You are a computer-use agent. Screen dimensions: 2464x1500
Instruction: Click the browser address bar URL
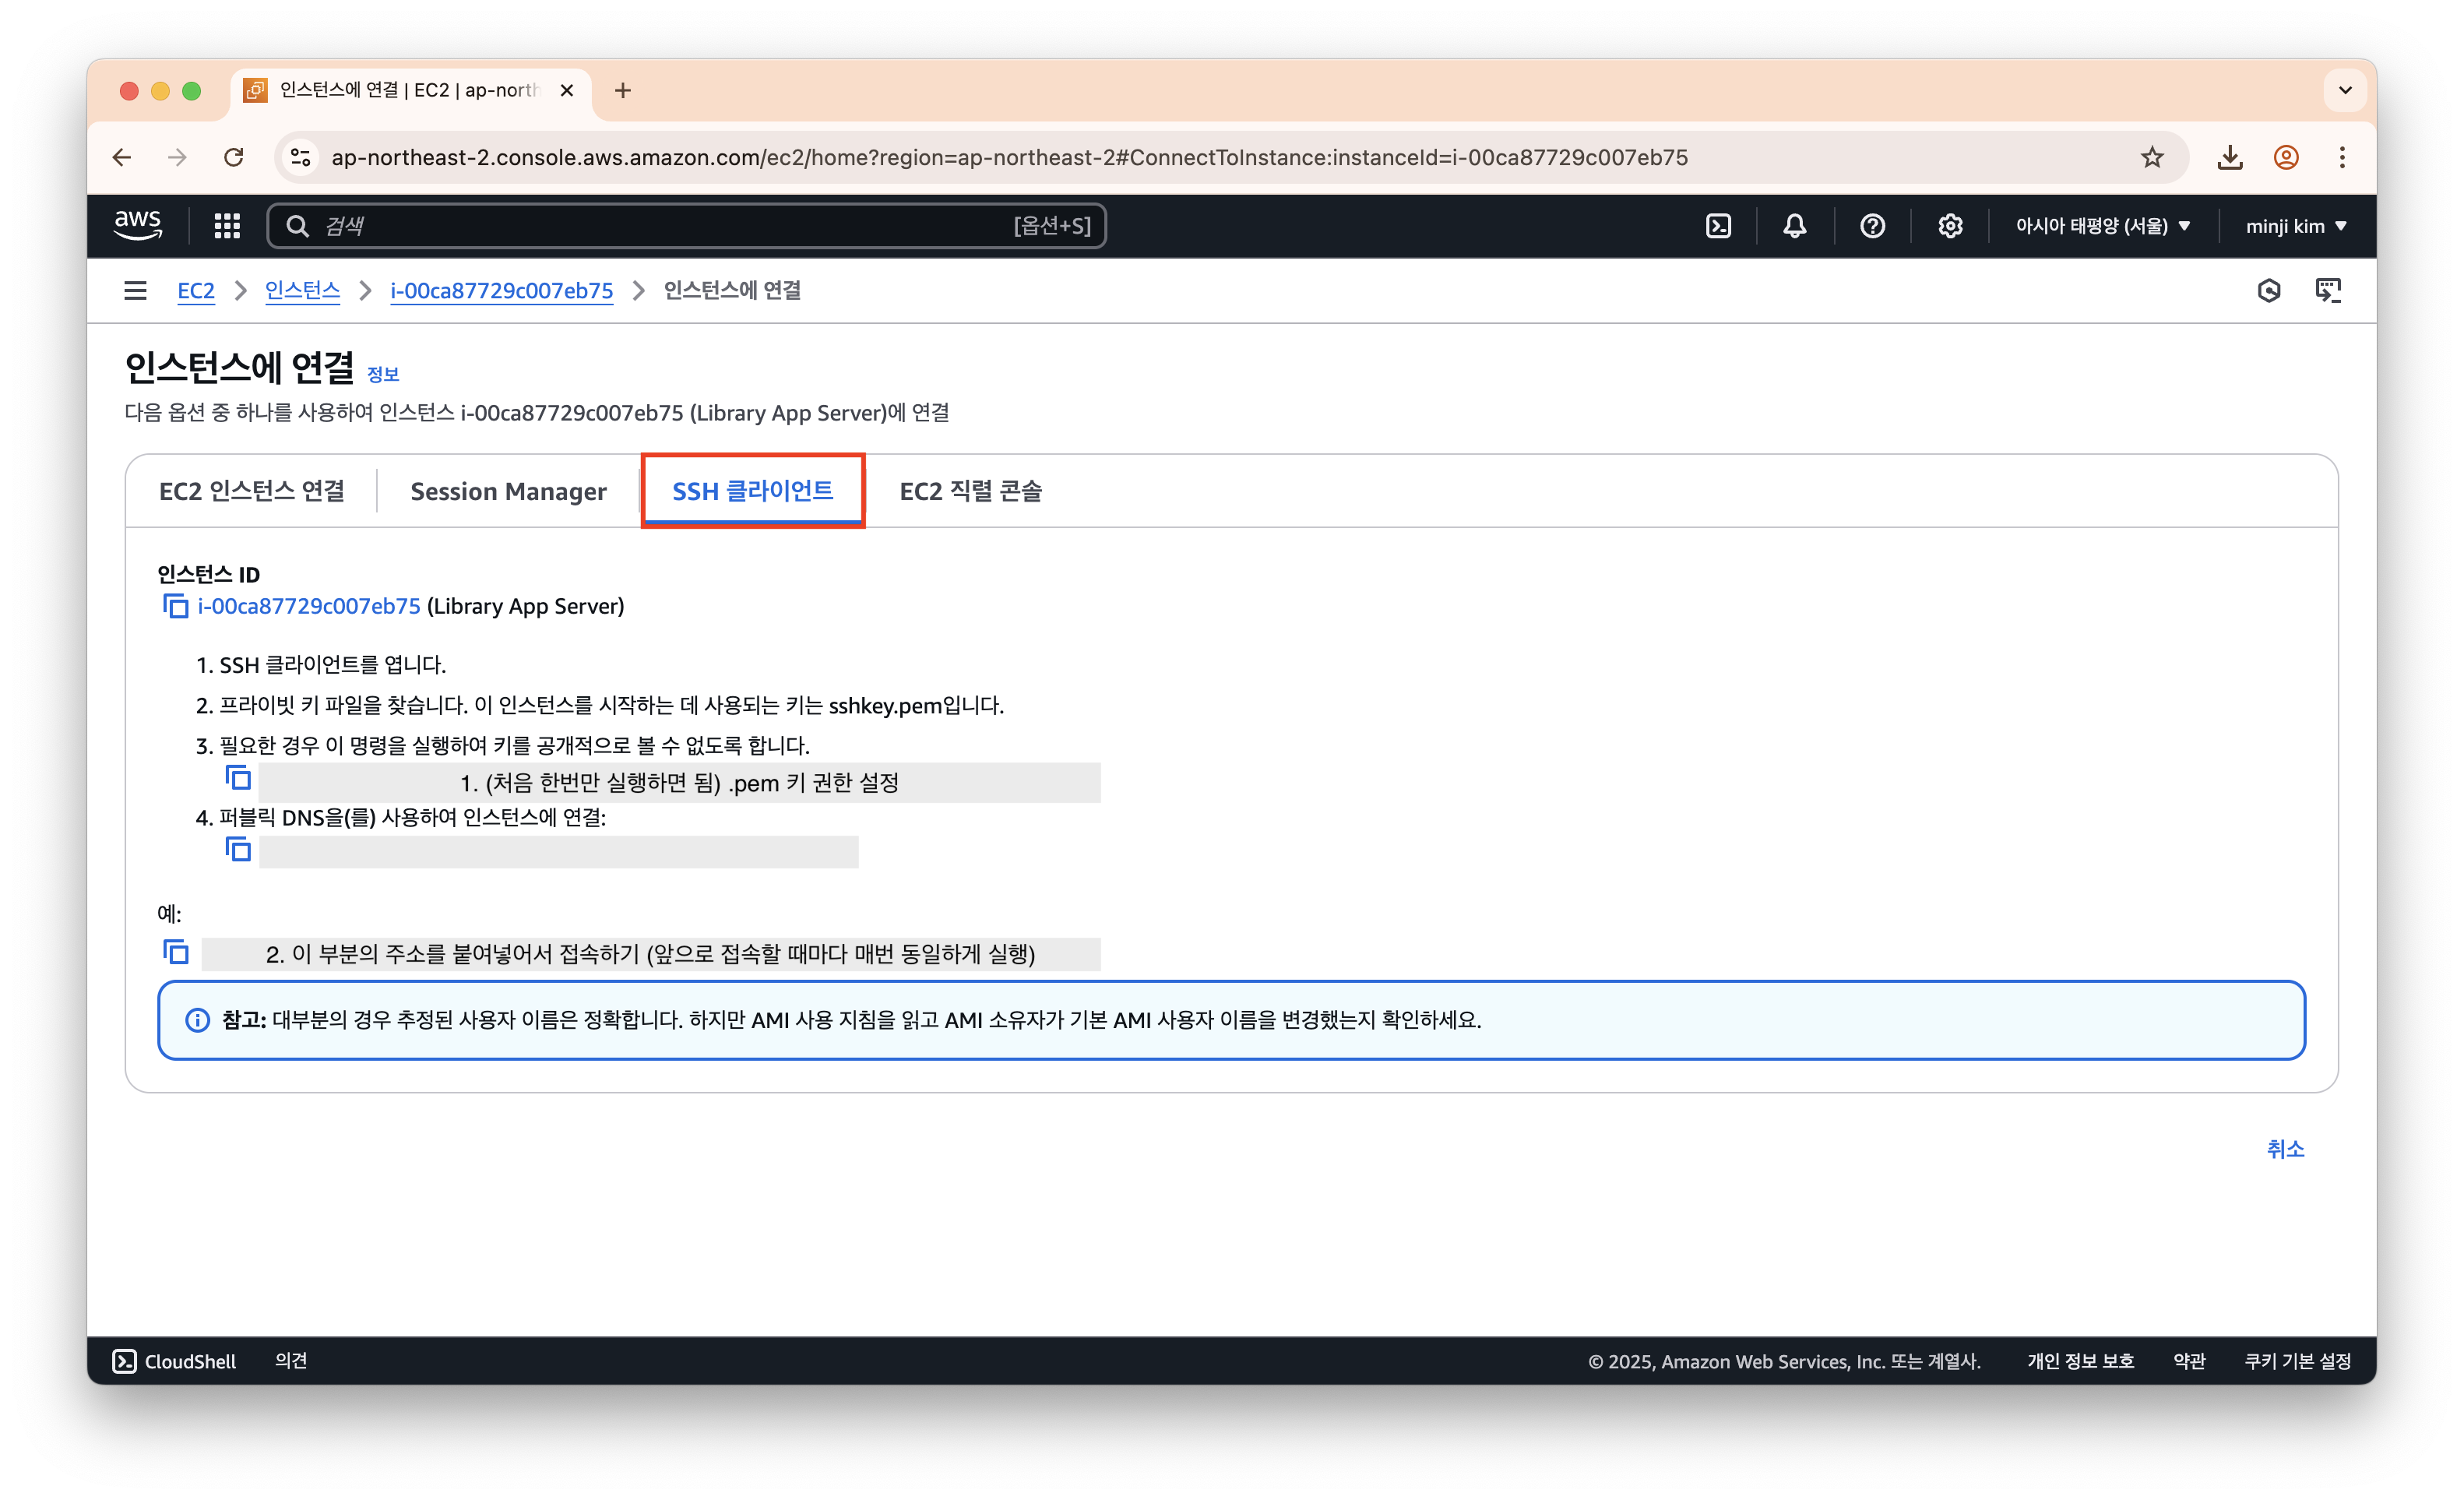[1009, 157]
